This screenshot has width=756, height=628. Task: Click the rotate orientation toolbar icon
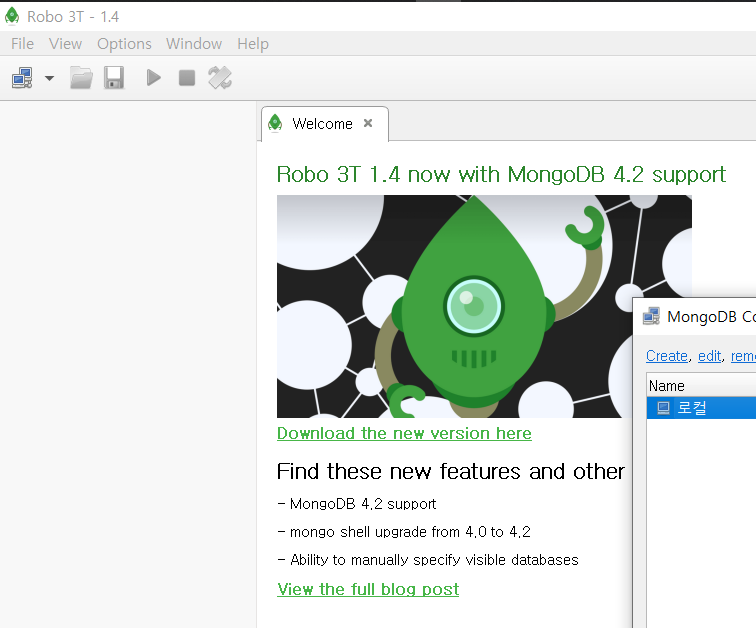click(220, 78)
